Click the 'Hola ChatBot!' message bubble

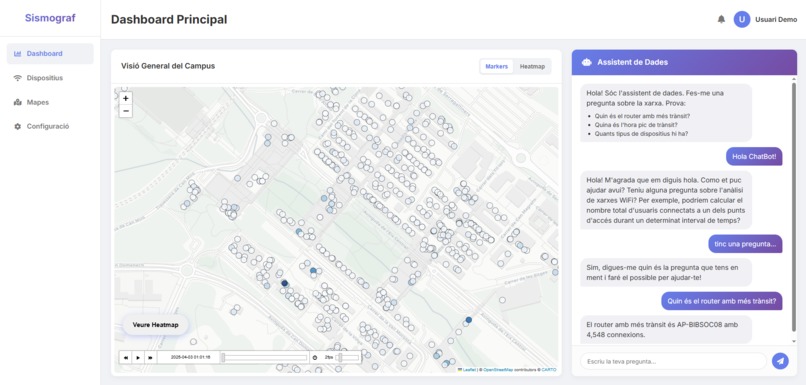click(754, 157)
